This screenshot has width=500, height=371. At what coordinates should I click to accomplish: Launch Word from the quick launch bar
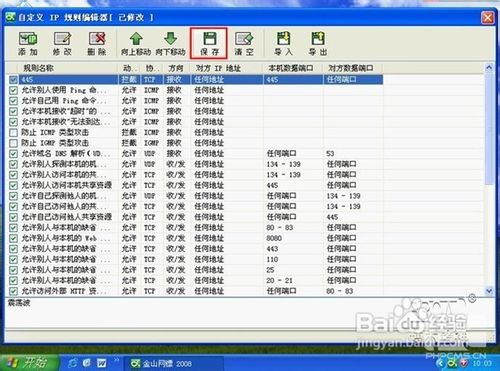(x=102, y=363)
